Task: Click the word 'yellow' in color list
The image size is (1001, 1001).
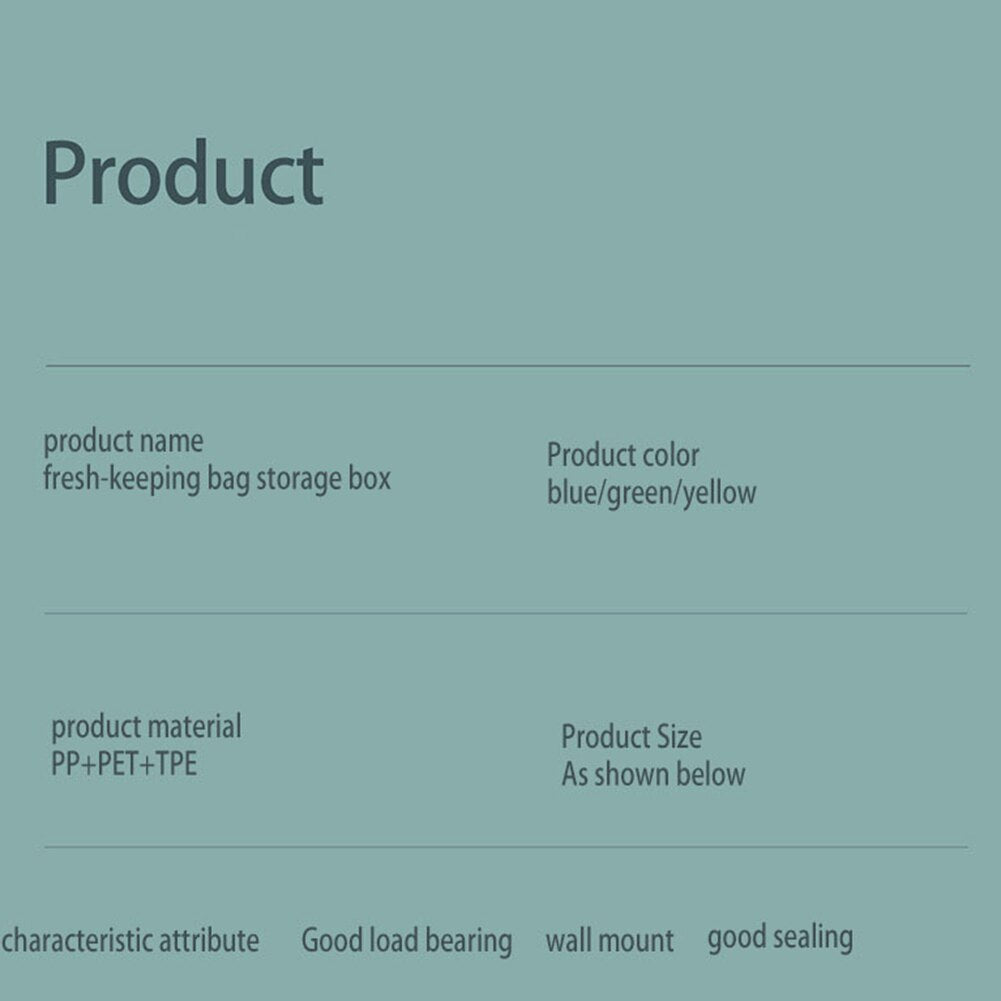Action: click(719, 493)
